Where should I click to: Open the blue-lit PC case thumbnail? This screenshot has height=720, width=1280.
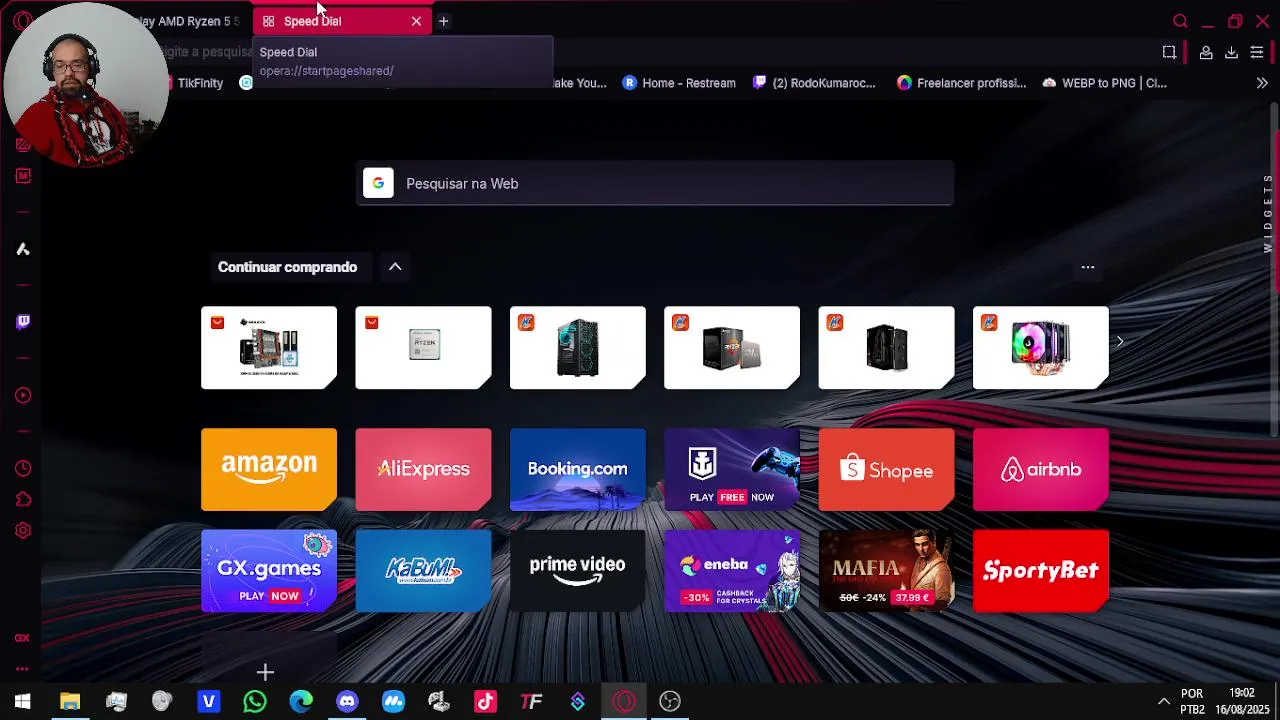click(x=578, y=348)
